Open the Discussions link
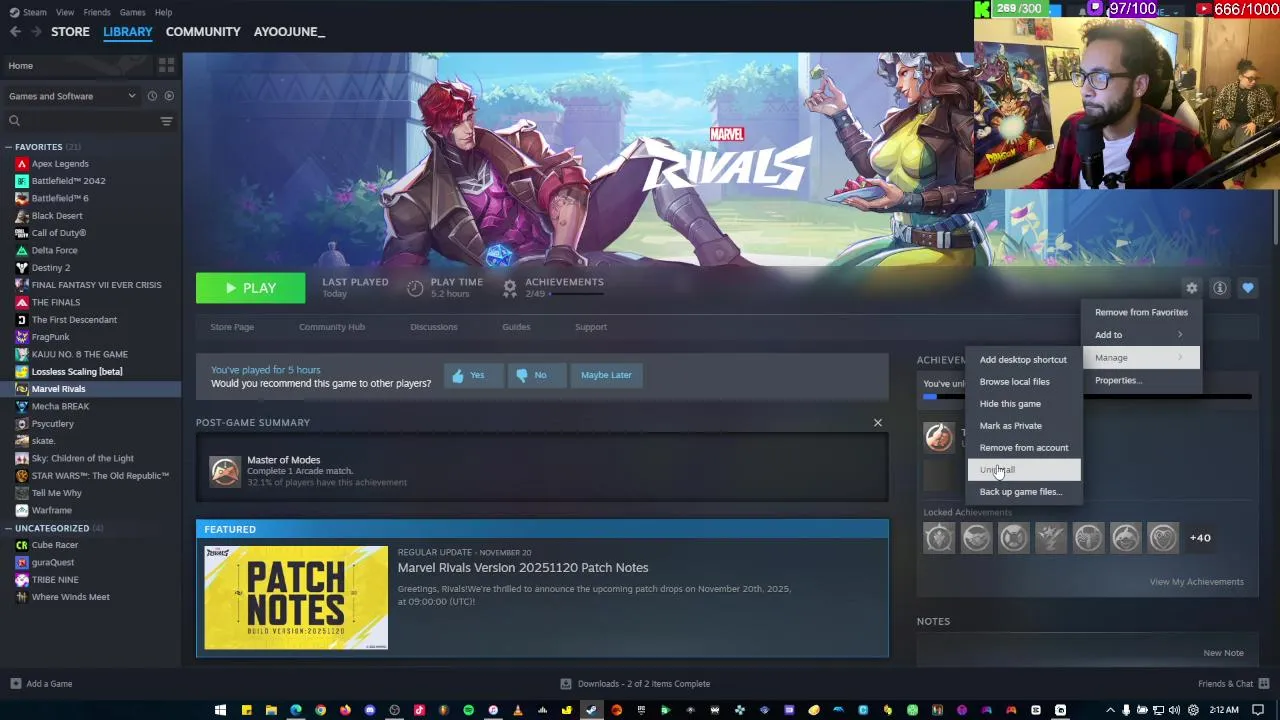 (434, 327)
